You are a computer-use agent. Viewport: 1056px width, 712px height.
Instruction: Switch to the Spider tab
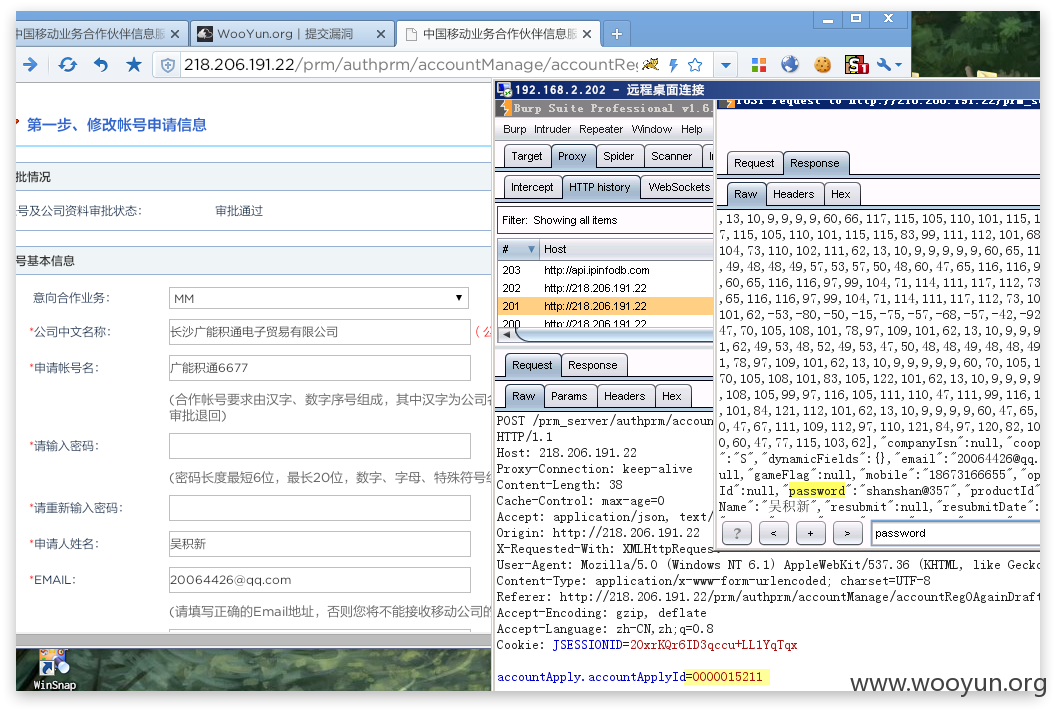[618, 156]
